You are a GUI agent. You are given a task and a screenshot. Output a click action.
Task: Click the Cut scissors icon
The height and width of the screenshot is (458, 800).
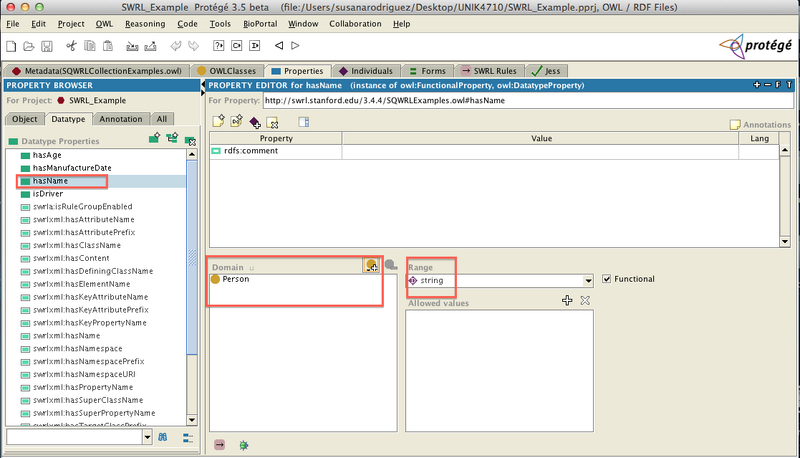pos(71,46)
